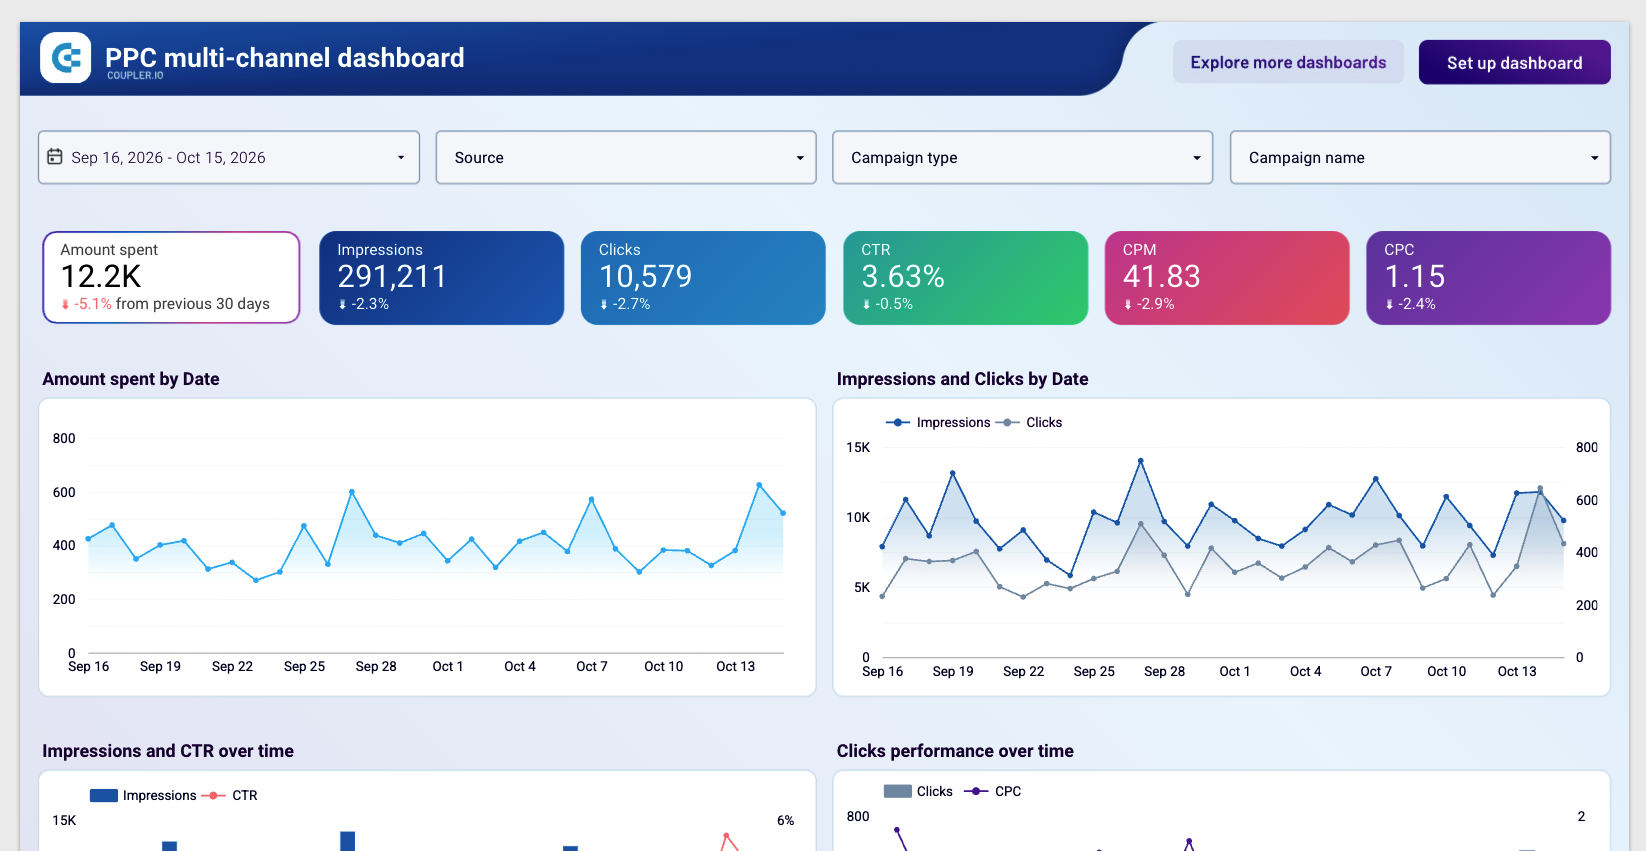Click the 15K axis label in Impressions and Clicks chart
This screenshot has height=851, width=1646.
coord(858,447)
